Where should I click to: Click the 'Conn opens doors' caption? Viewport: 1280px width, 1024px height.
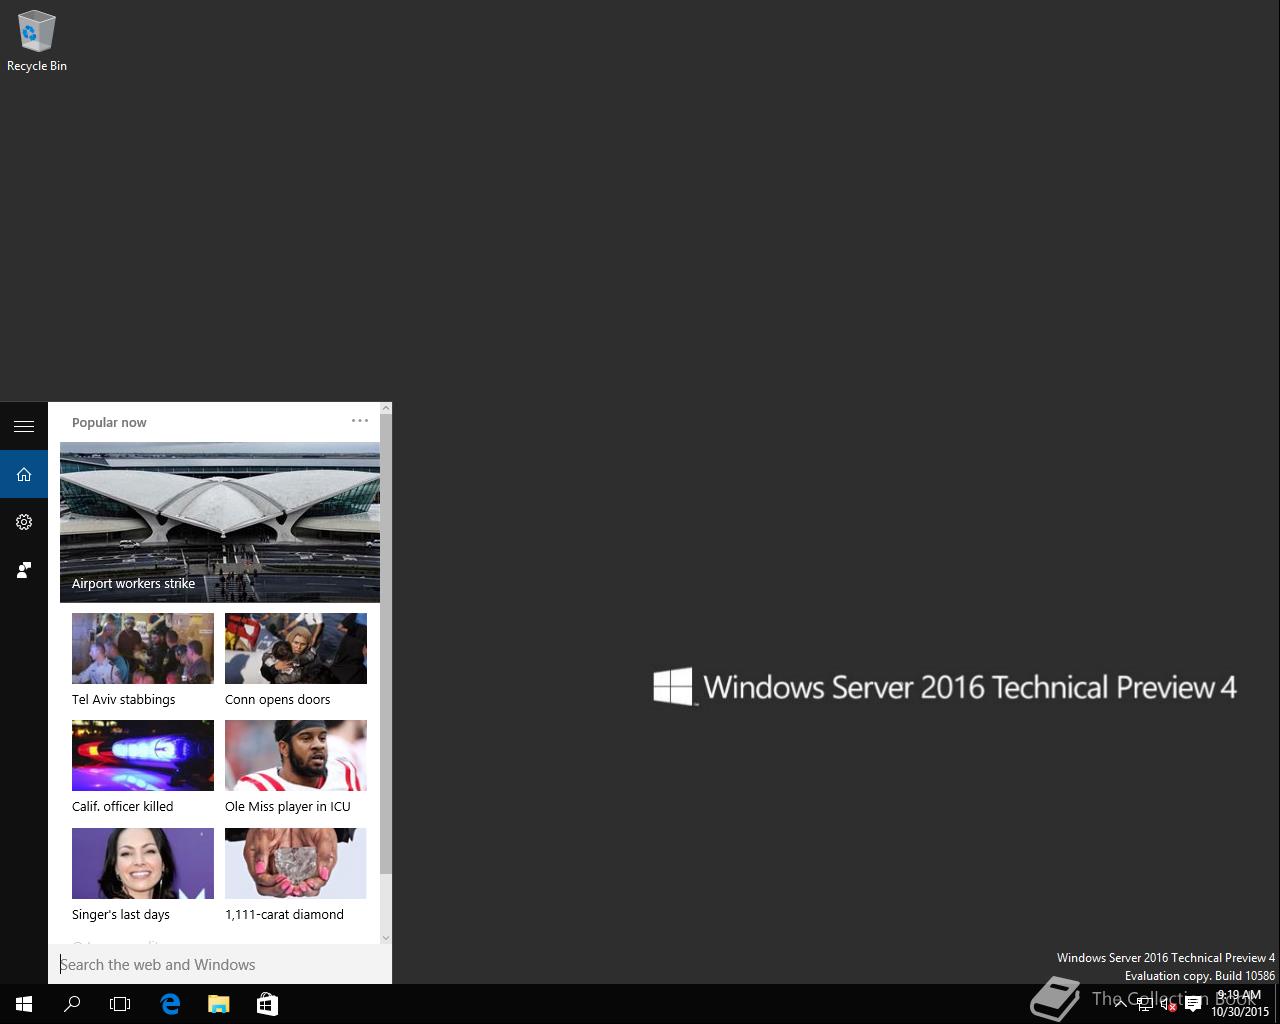[277, 699]
